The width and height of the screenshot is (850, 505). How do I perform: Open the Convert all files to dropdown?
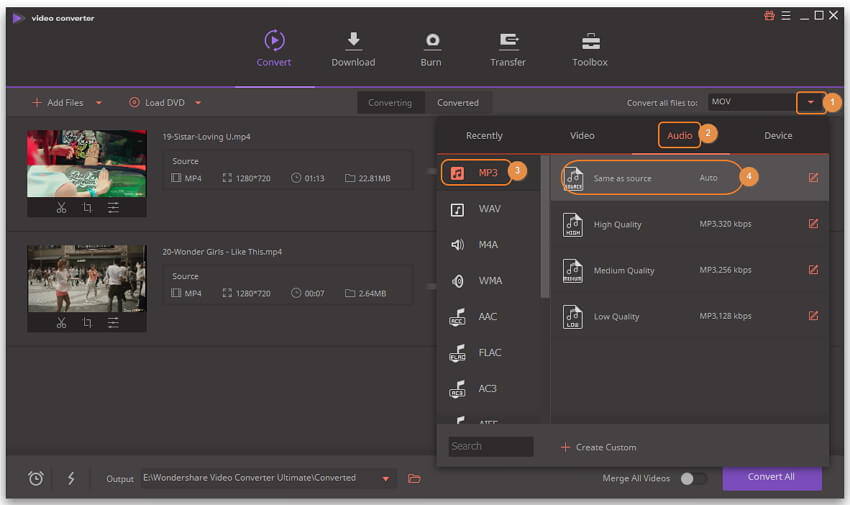click(810, 102)
